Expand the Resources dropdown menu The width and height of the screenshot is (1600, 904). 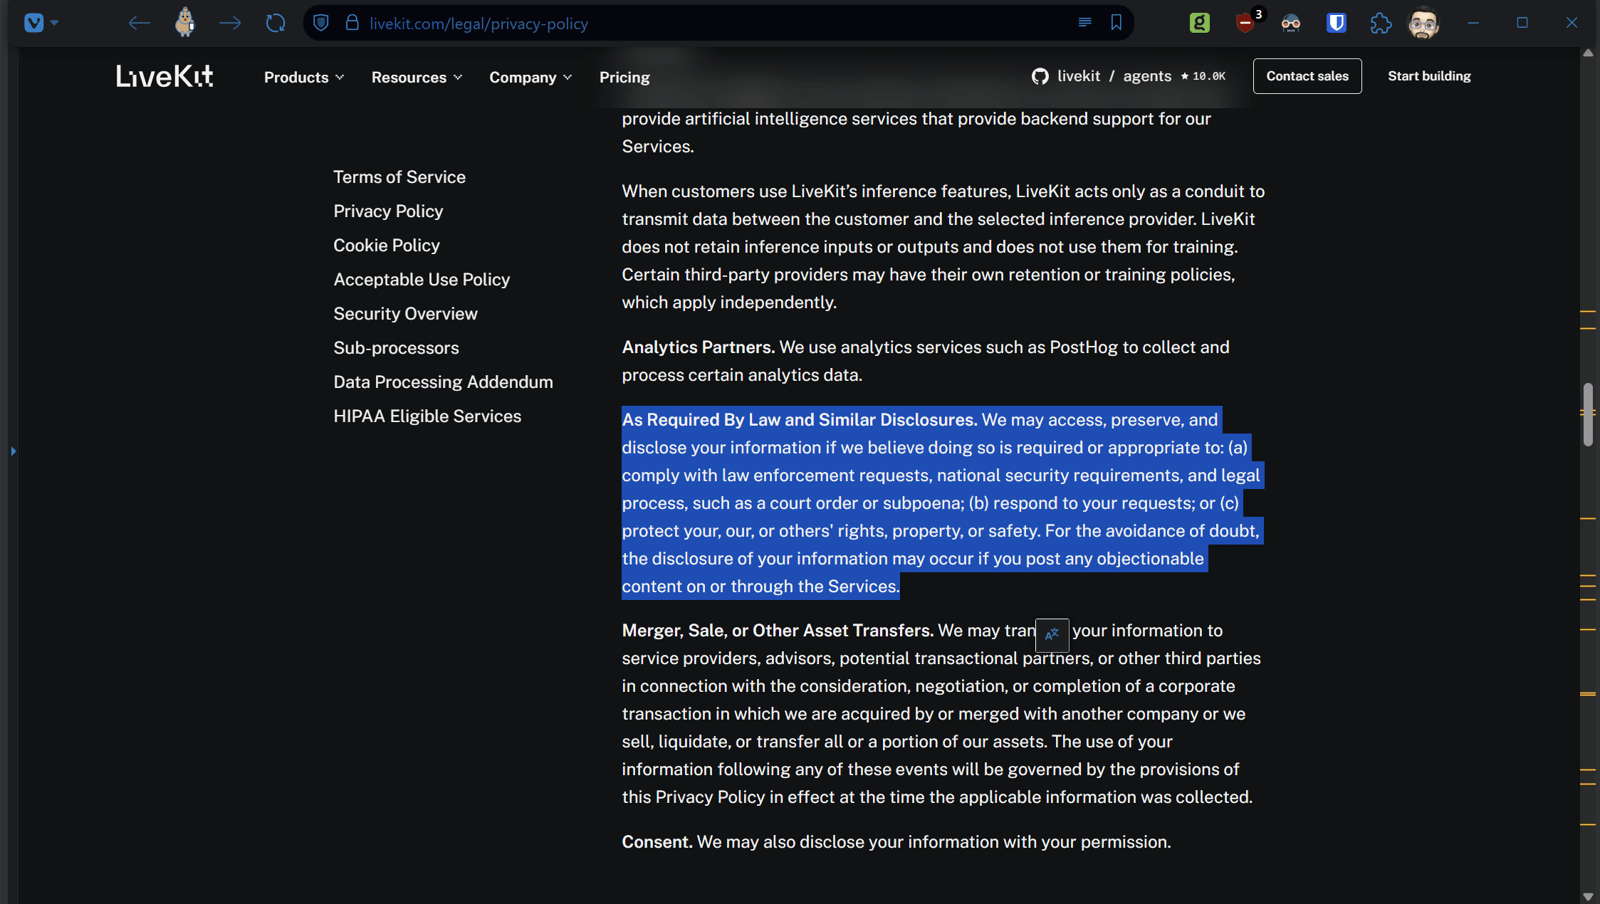pyautogui.click(x=416, y=77)
